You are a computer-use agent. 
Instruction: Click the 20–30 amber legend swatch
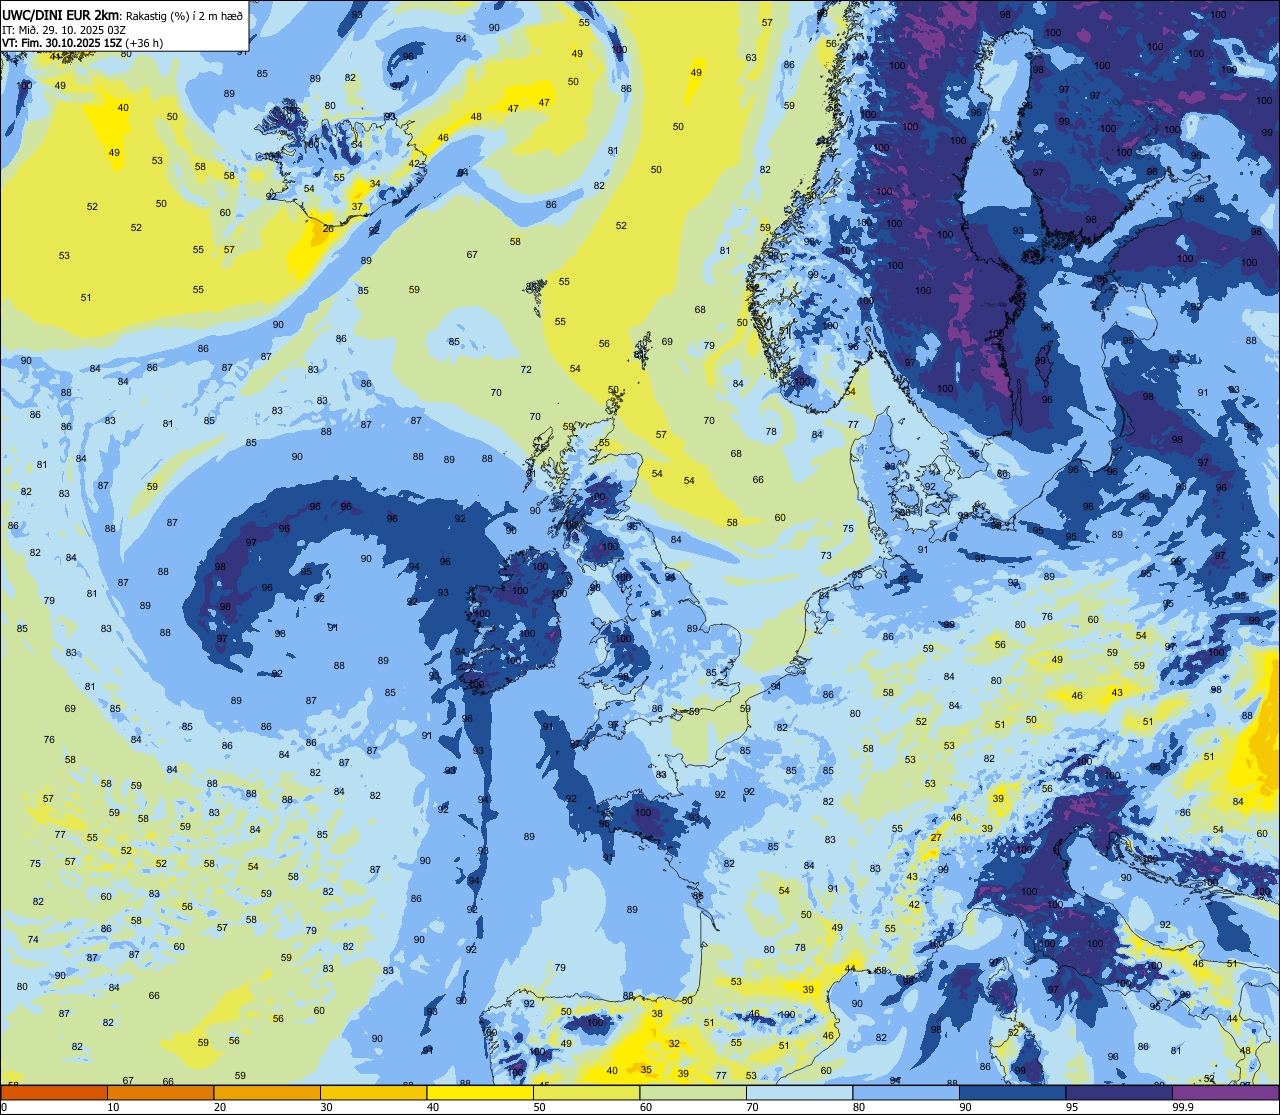(267, 1093)
